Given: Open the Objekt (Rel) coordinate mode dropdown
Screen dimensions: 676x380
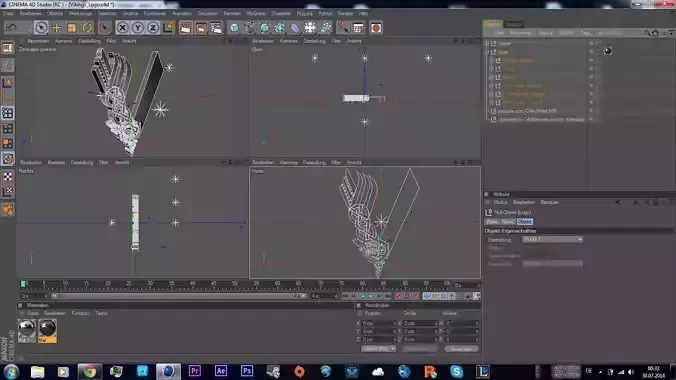Looking at the screenshot, I should (x=378, y=349).
